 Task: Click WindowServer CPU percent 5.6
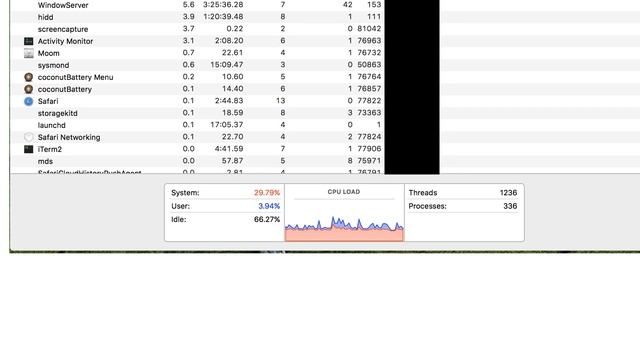tap(189, 5)
